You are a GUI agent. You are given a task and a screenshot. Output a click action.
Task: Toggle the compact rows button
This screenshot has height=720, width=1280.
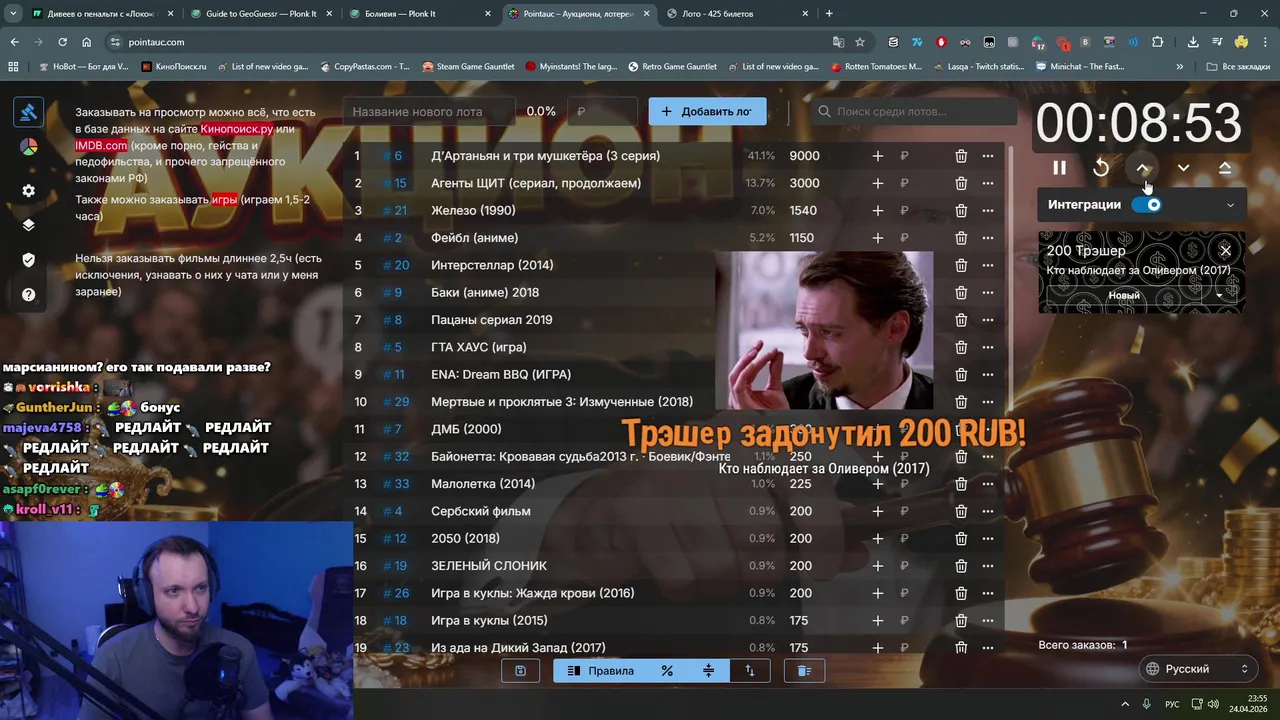click(x=708, y=671)
